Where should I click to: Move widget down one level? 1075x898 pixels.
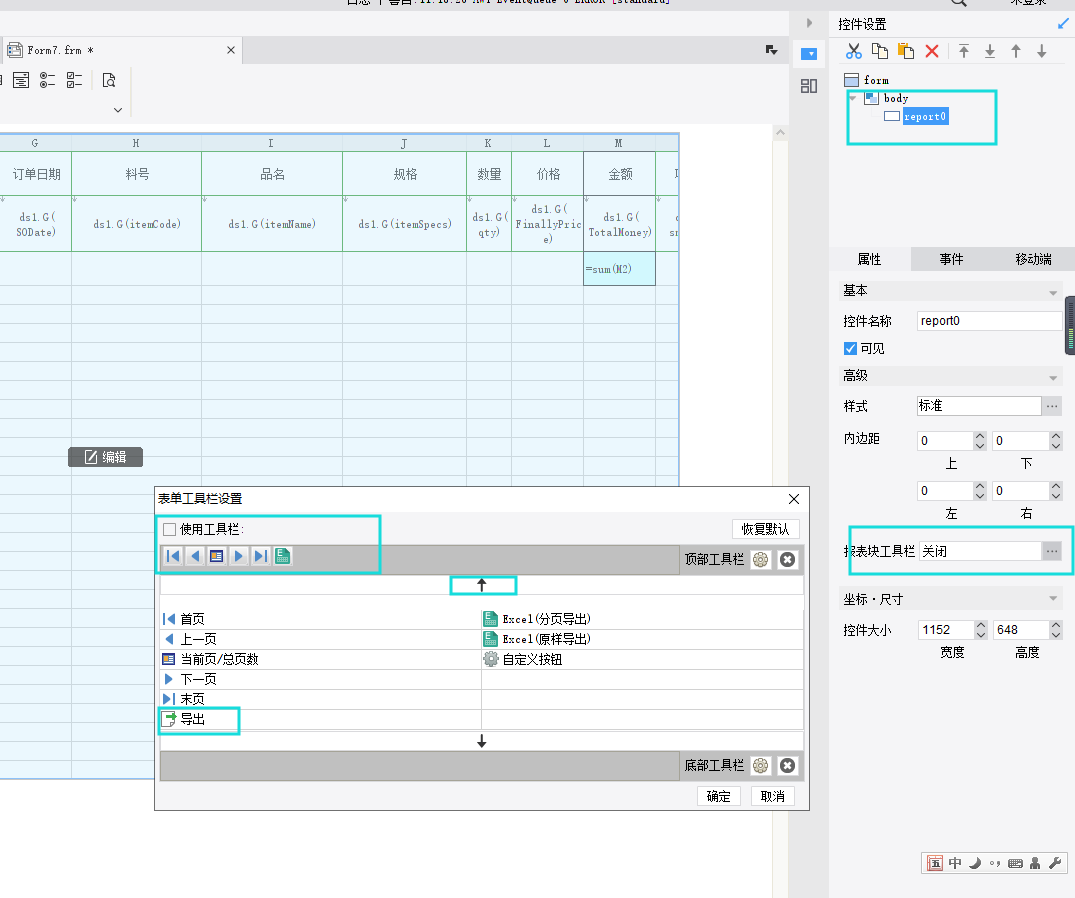point(1041,51)
